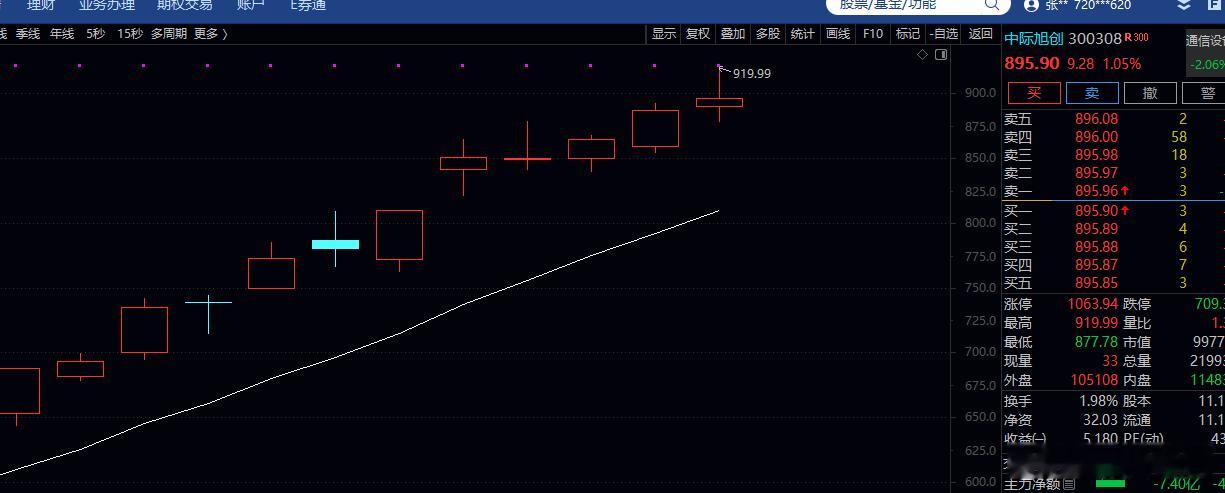This screenshot has width=1225, height=493.
Task: Click the 卖四 price 896.00
Action: (x=1096, y=137)
